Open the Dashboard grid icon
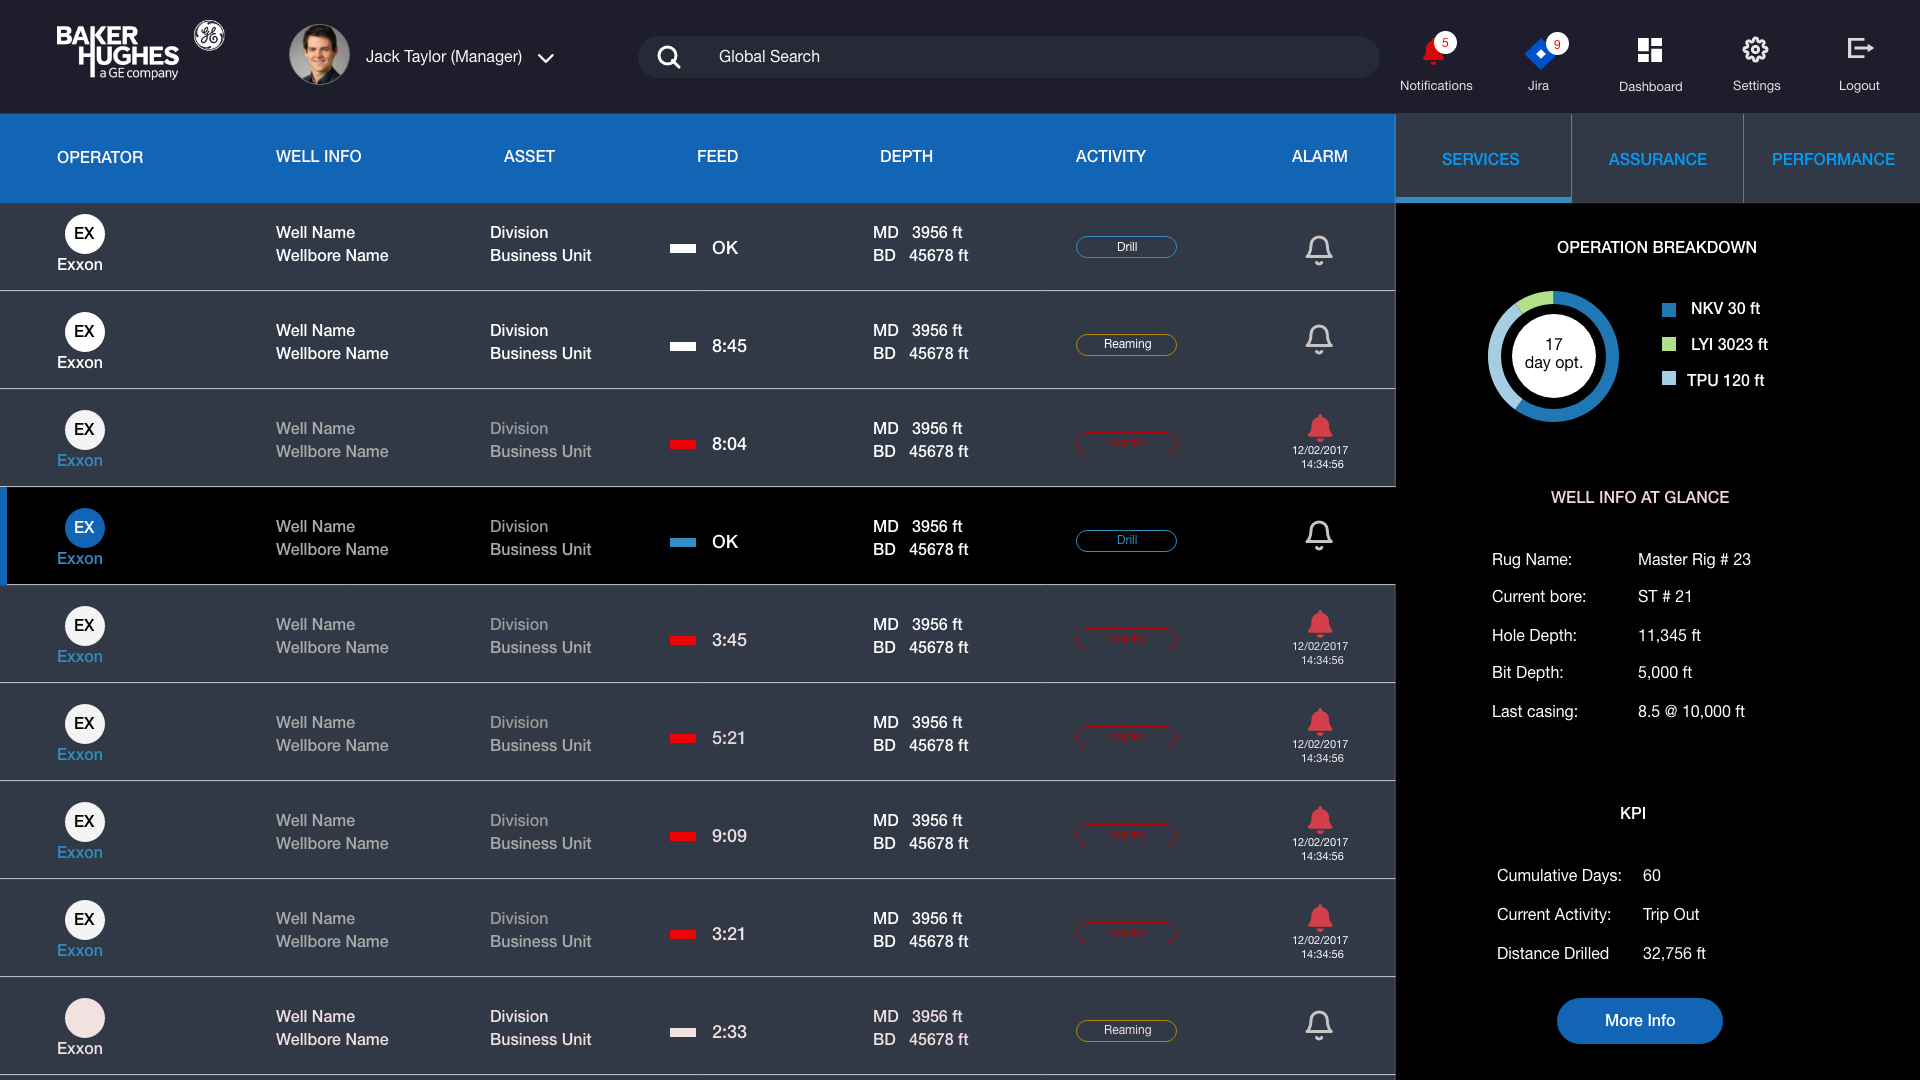Image resolution: width=1920 pixels, height=1080 pixels. pos(1650,50)
